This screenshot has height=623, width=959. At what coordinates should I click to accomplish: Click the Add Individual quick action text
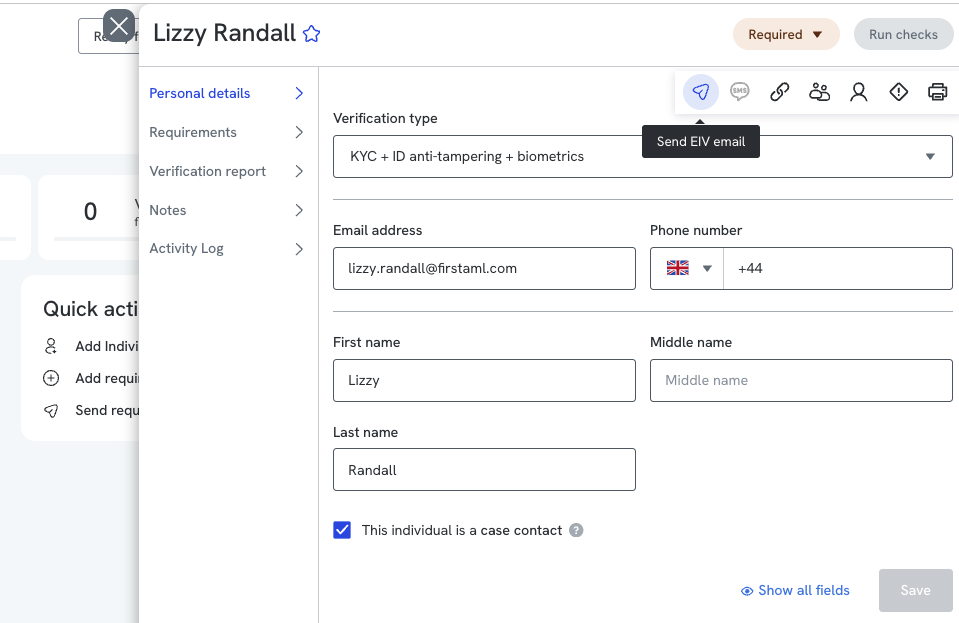(x=107, y=346)
